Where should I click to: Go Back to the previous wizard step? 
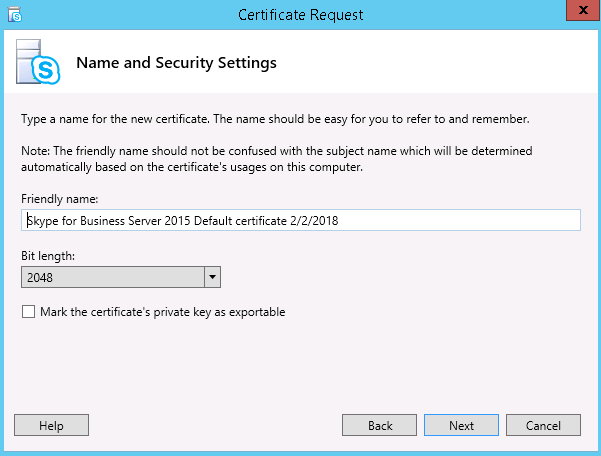pos(379,425)
